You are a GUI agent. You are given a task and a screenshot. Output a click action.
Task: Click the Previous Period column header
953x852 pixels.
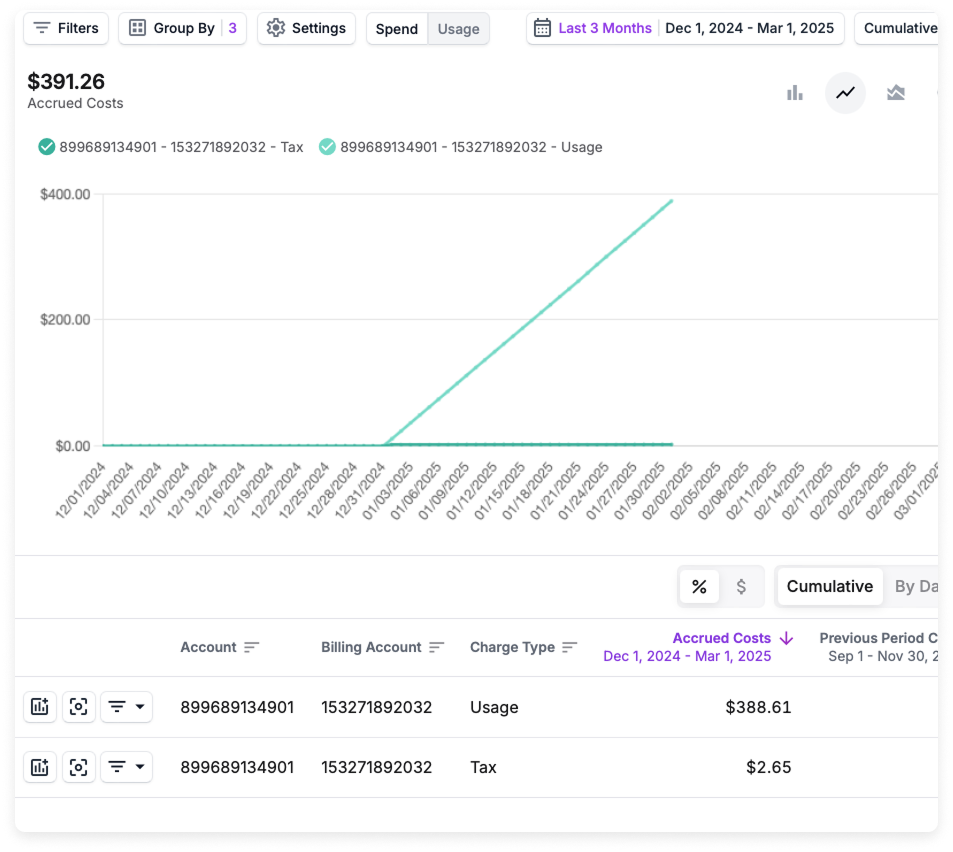pos(878,647)
